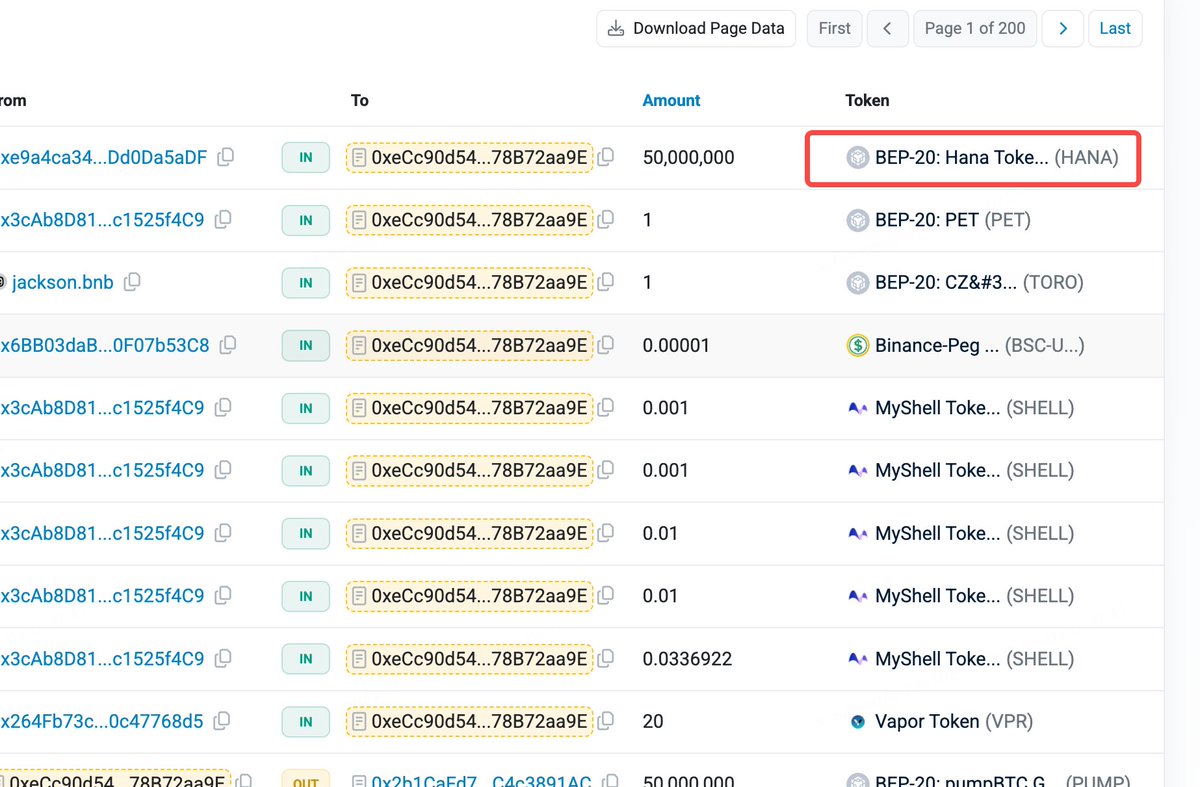1200x787 pixels.
Task: Click the Binance-Peg token dollar icon
Action: [x=857, y=345]
